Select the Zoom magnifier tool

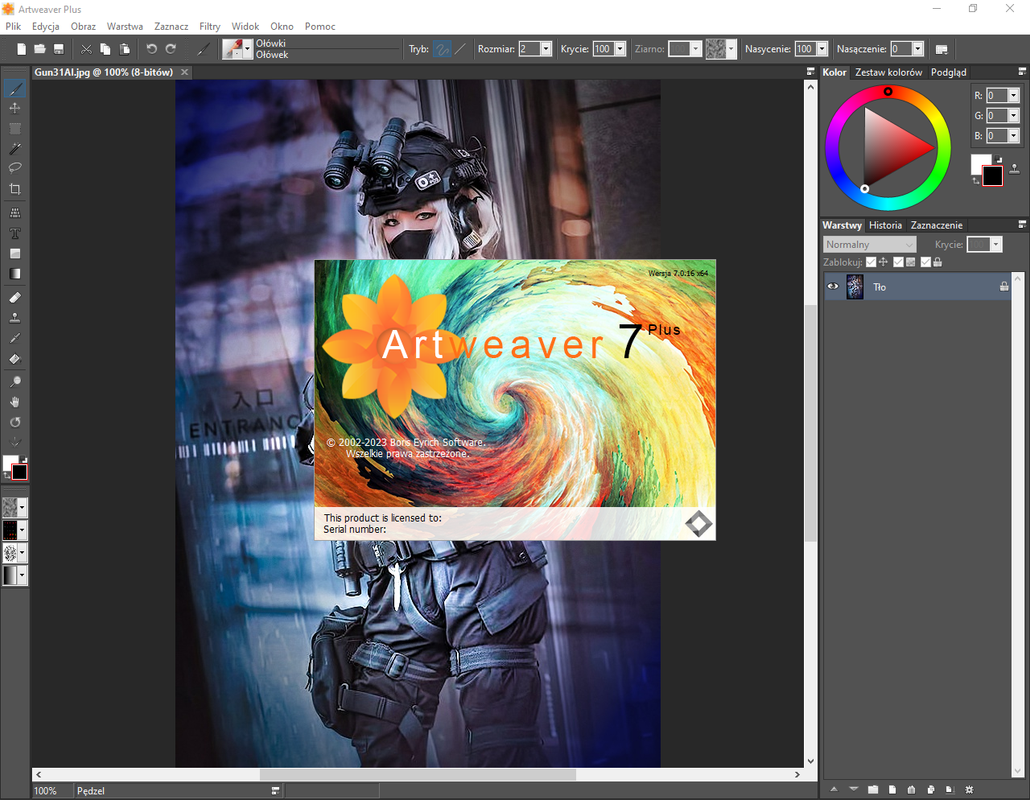[x=15, y=382]
